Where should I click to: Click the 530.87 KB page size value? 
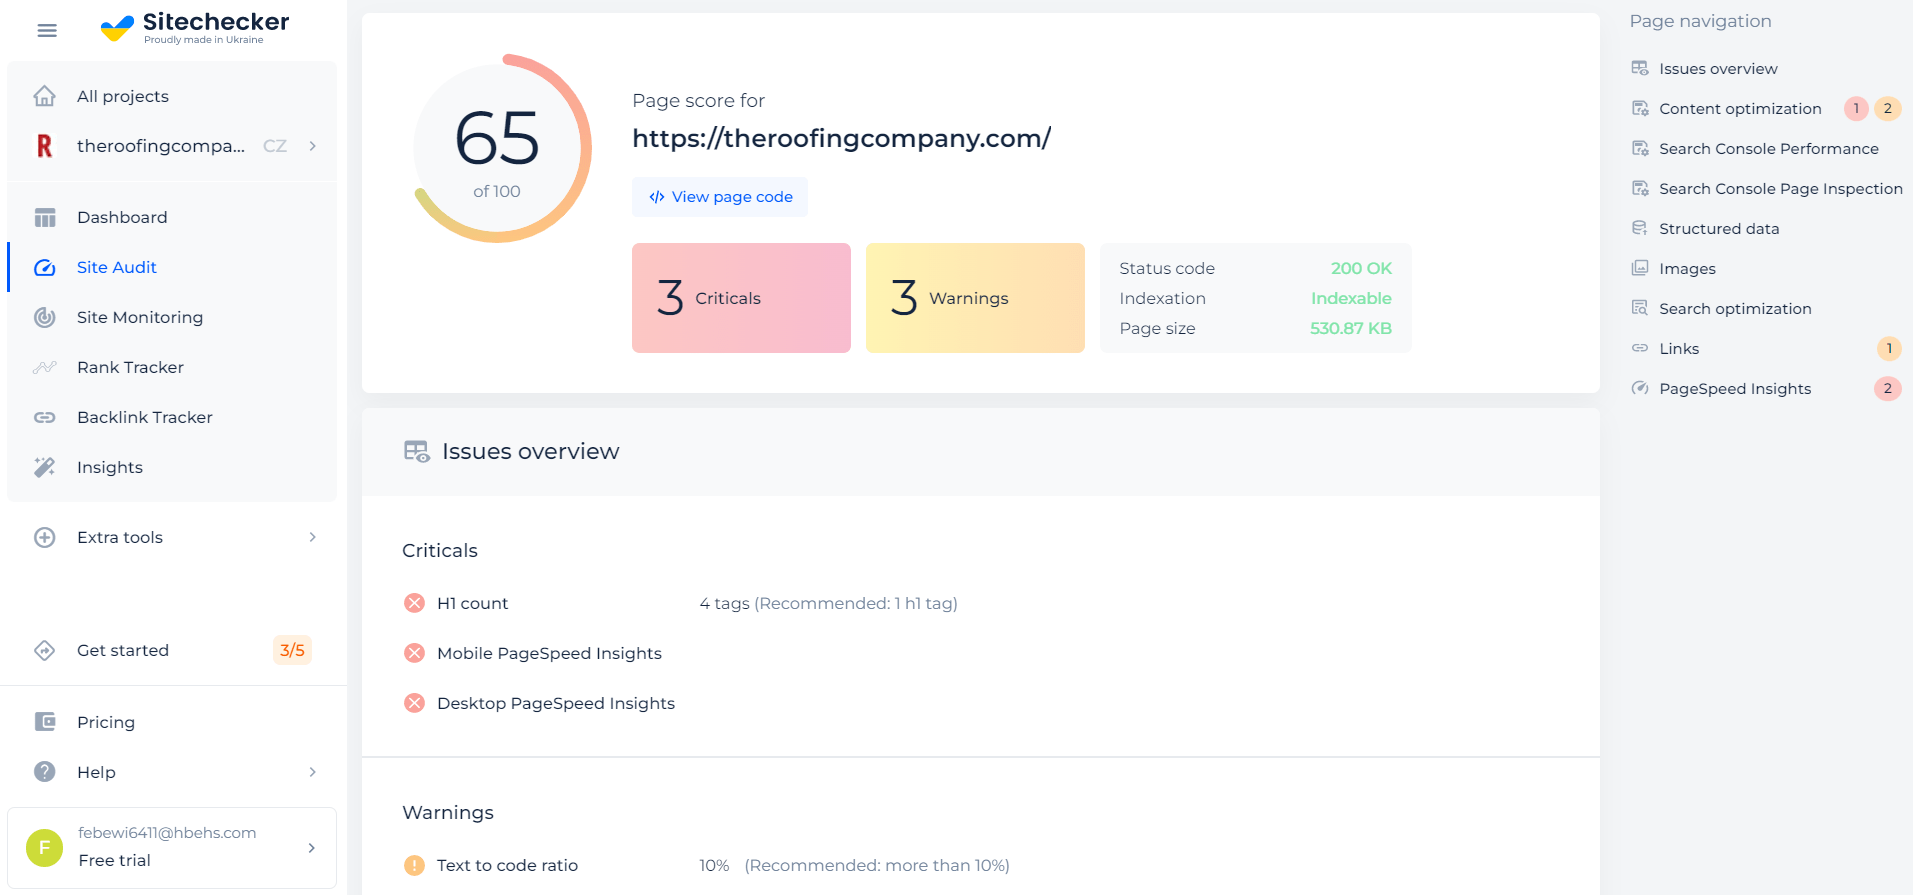tap(1351, 328)
